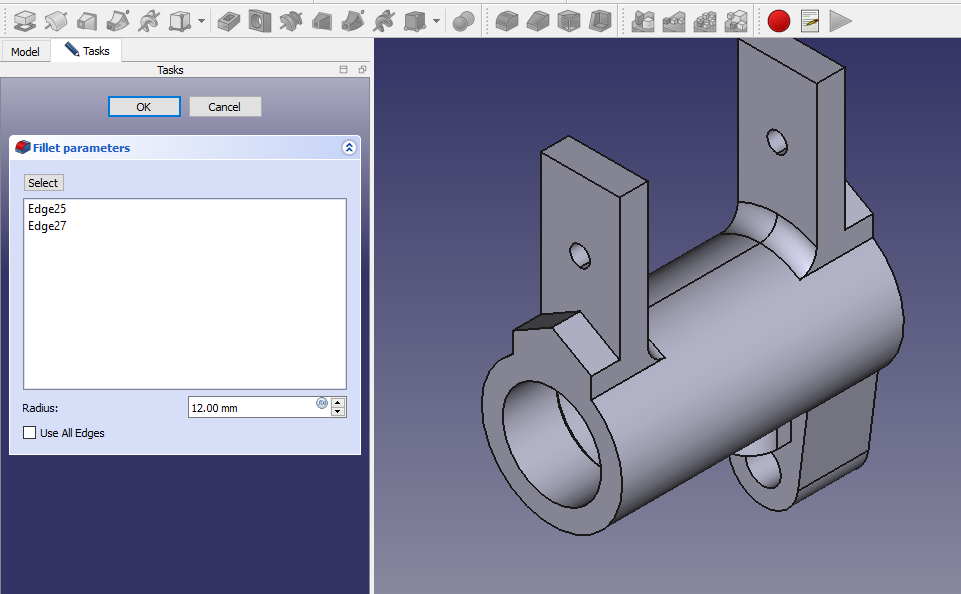Click the Hole tool icon
This screenshot has height=594, width=961.
tap(260, 20)
